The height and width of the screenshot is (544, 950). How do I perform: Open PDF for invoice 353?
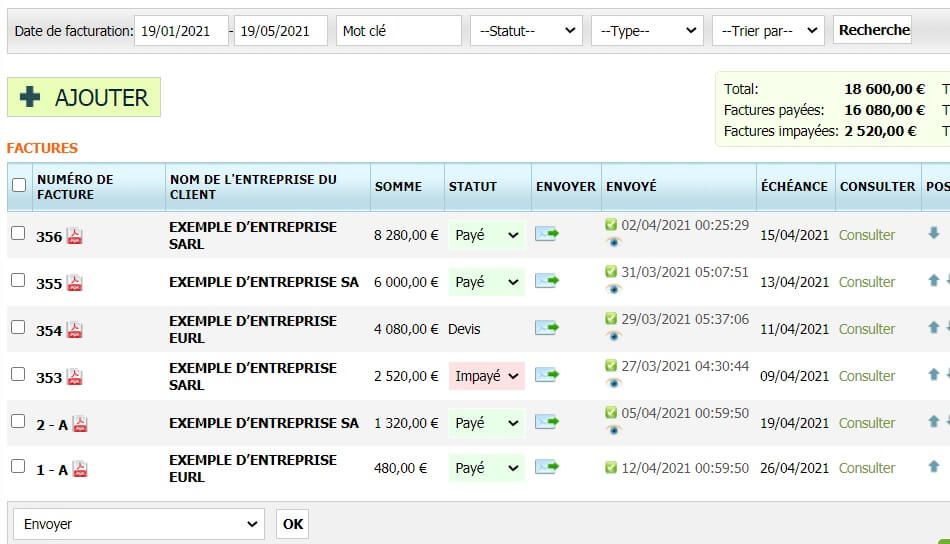pyautogui.click(x=75, y=377)
